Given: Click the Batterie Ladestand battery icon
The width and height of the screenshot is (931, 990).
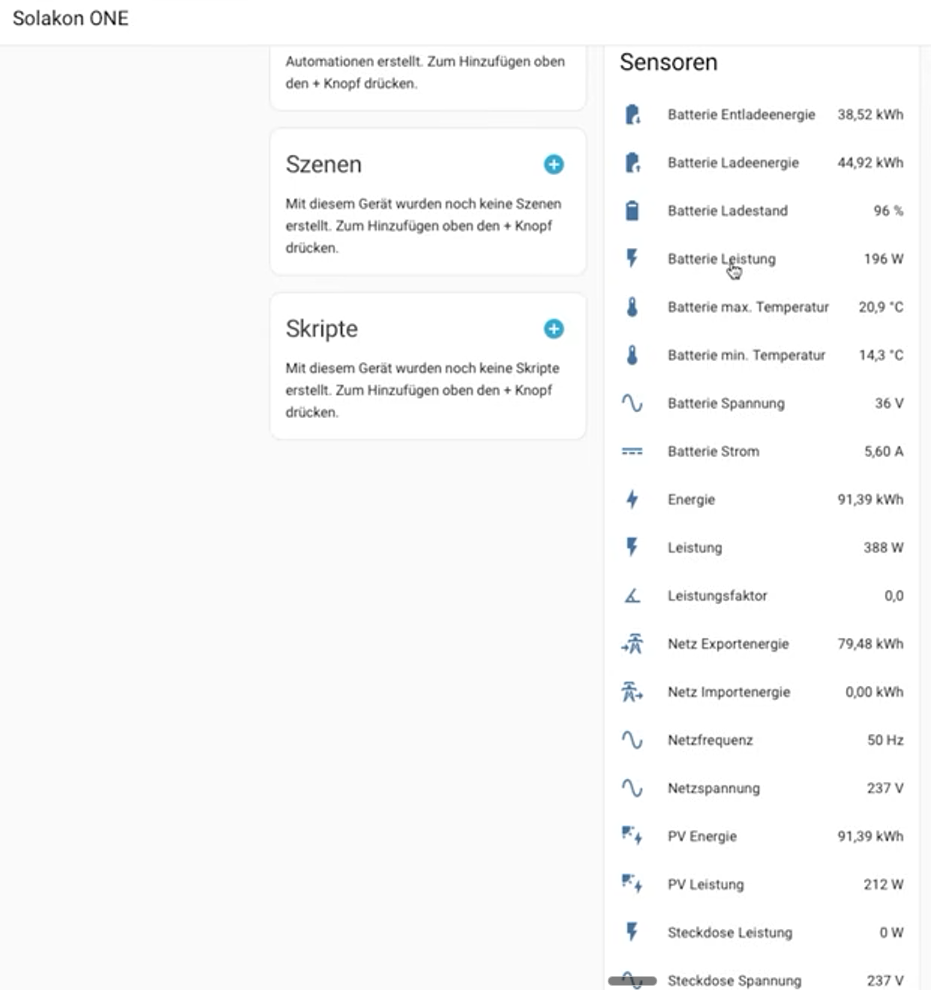Looking at the screenshot, I should 632,211.
